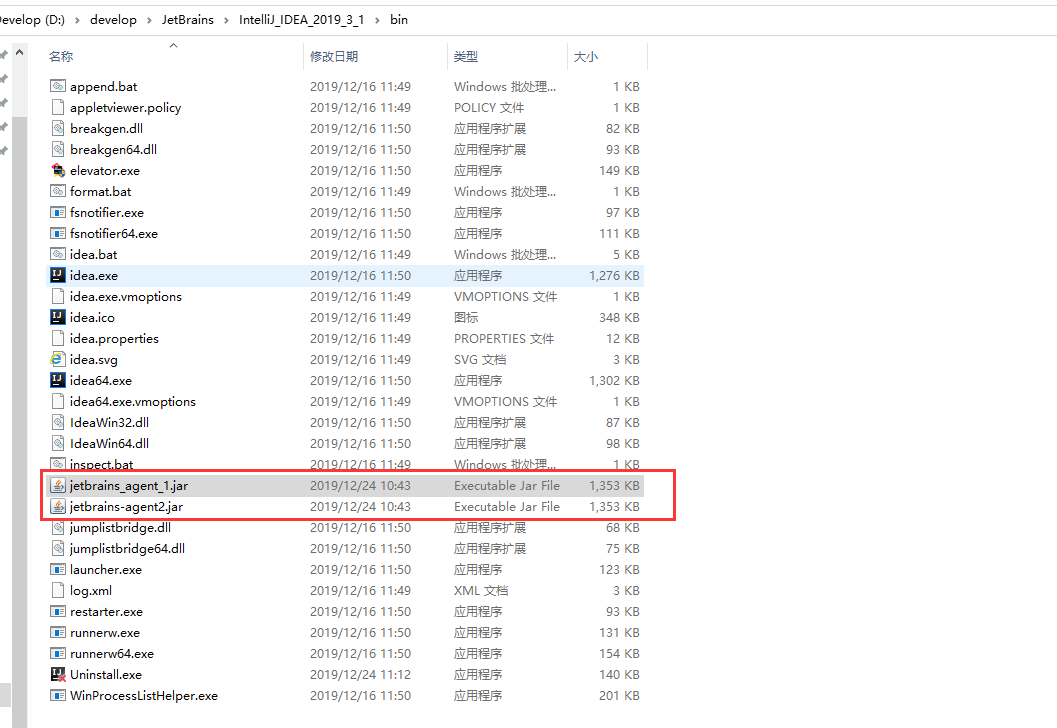The image size is (1057, 728).
Task: Click the log.xml file icon
Action: tap(58, 590)
